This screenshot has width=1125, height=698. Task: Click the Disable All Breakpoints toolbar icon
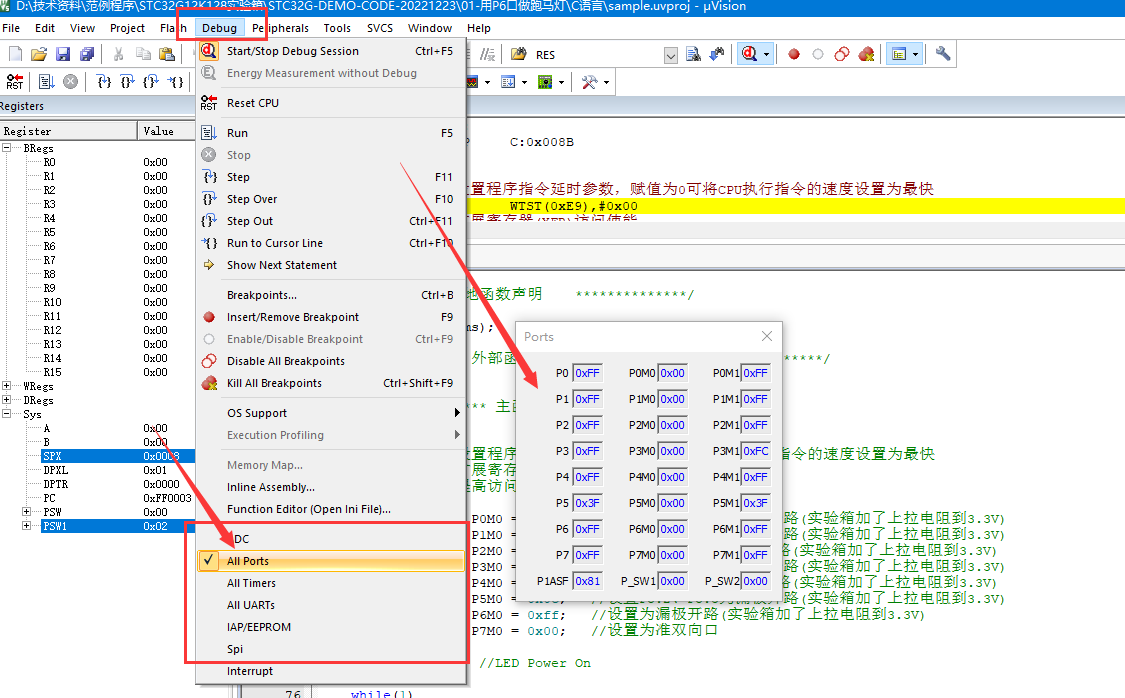coord(842,54)
